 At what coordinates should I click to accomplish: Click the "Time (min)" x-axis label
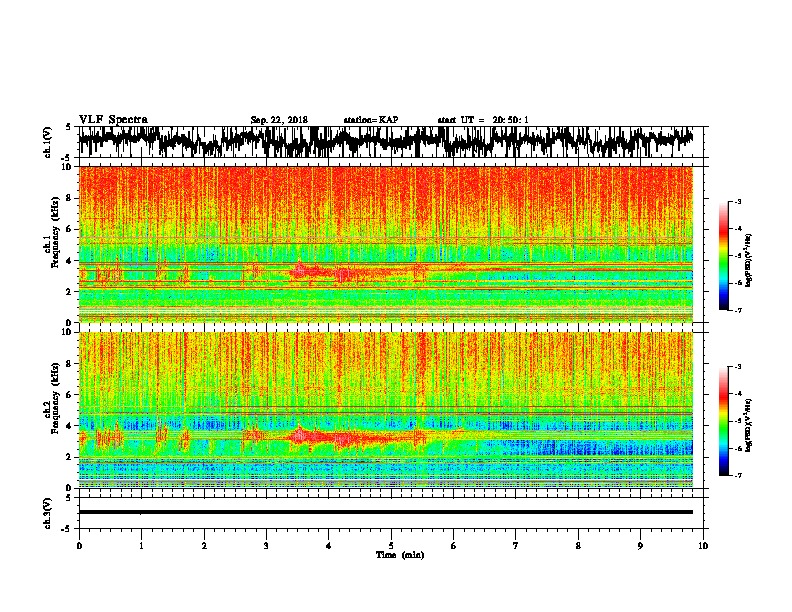(400, 555)
